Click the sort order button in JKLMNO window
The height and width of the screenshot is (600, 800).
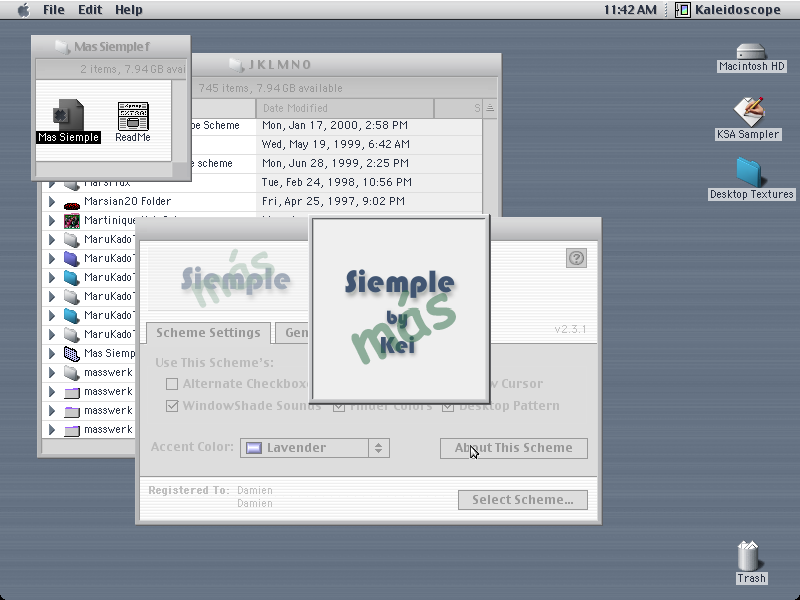pyautogui.click(x=490, y=108)
